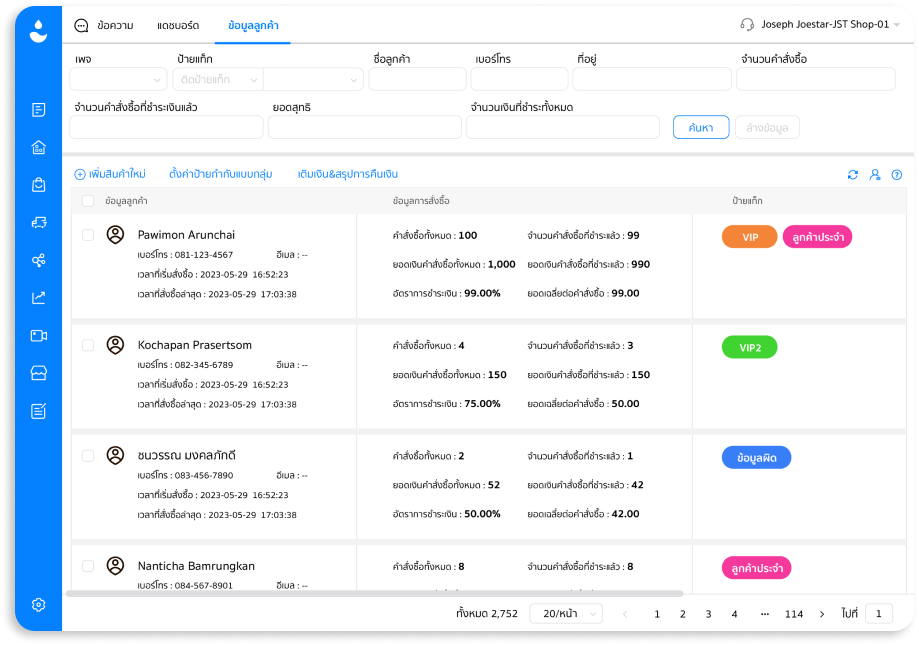Click the ค้นหา search button
The height and width of the screenshot is (645, 919).
[701, 127]
